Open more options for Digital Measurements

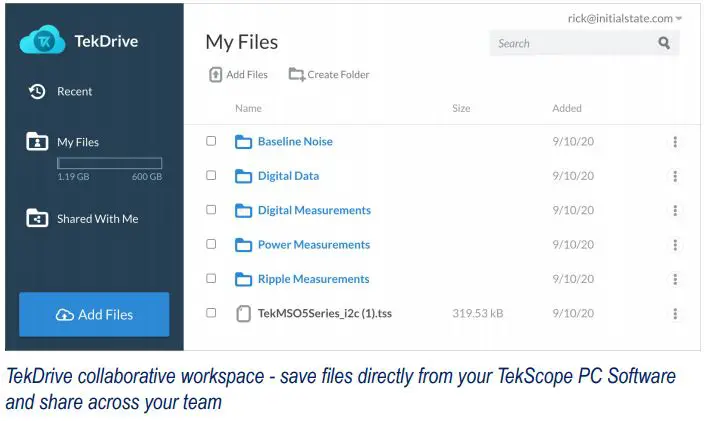tap(675, 210)
